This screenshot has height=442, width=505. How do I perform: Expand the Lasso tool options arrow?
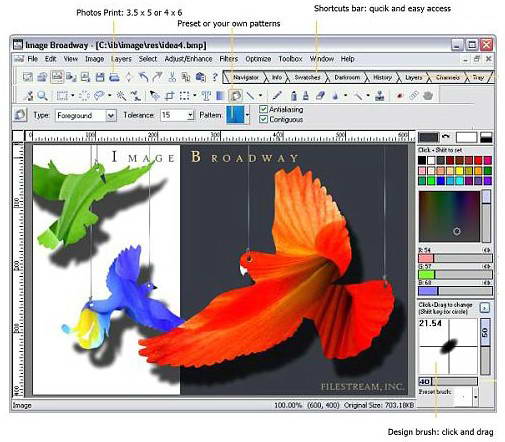click(x=109, y=96)
